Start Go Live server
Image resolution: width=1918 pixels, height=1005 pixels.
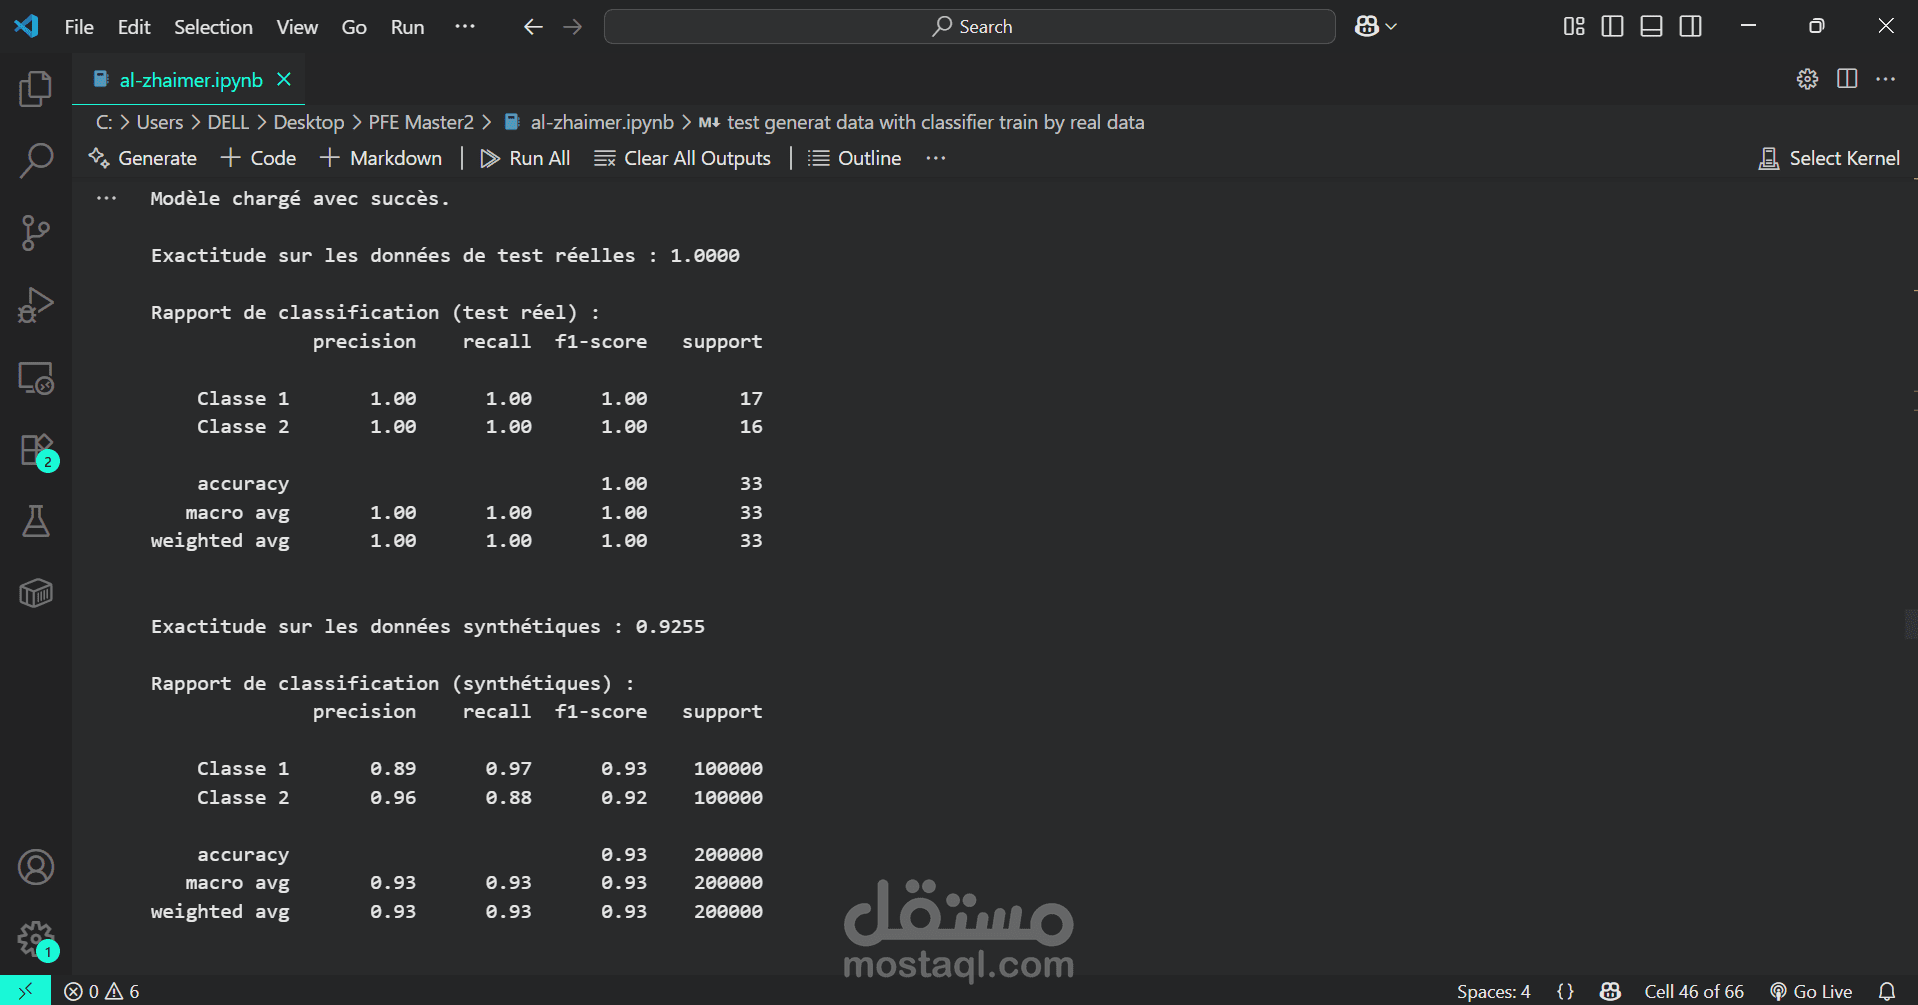[x=1811, y=991]
